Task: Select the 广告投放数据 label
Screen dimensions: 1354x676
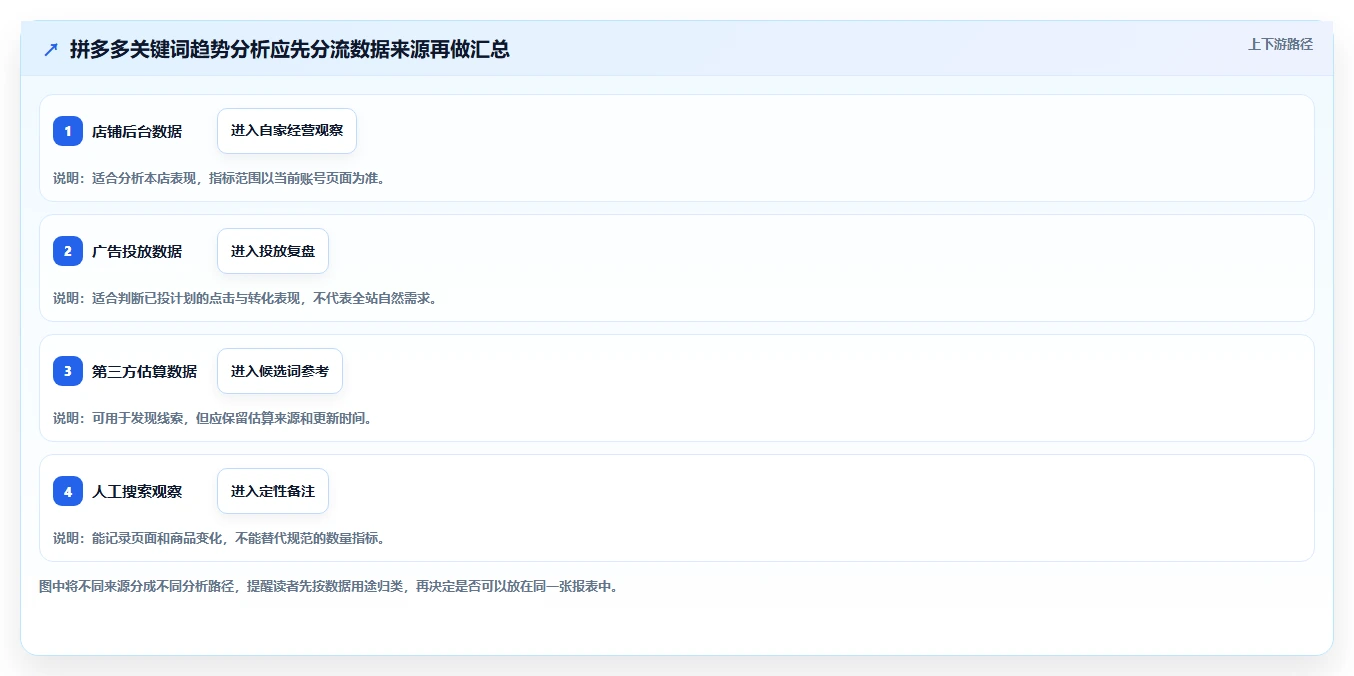Action: (137, 251)
